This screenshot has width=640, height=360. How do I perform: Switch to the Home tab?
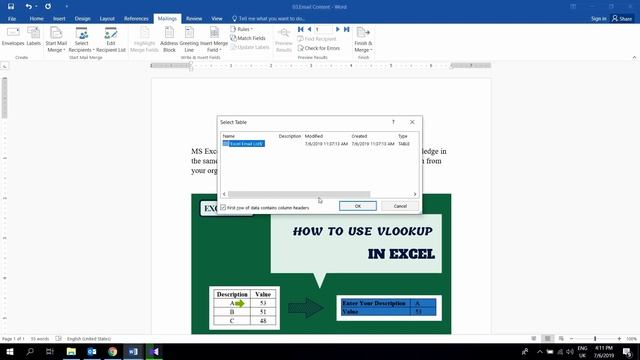[36, 18]
